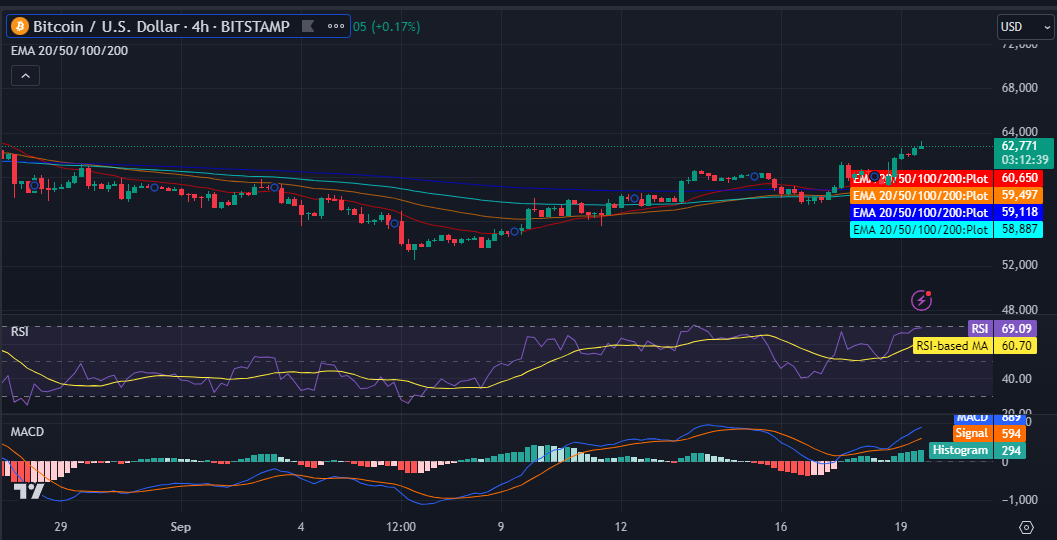
Task: Open chart settings gear at bottom right
Action: [1026, 526]
